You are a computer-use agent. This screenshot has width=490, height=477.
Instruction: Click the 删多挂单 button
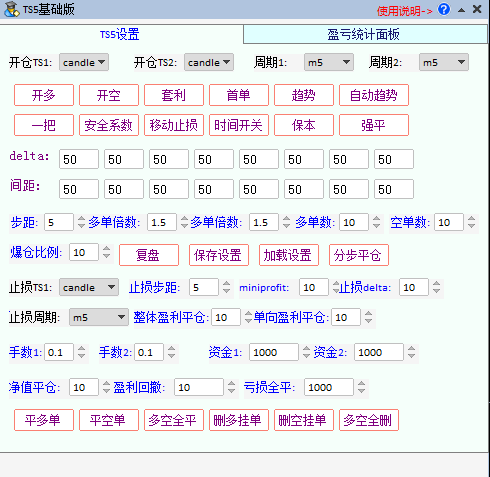pyautogui.click(x=239, y=420)
